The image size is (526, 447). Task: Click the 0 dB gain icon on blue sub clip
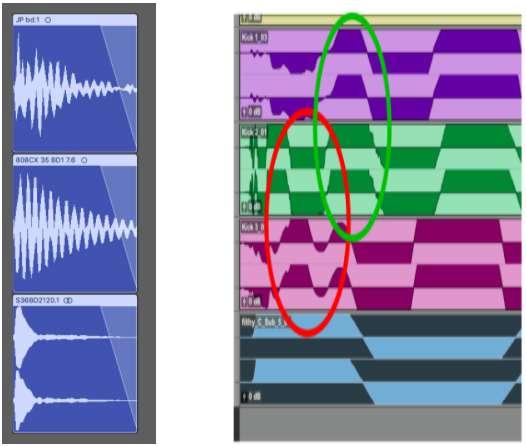(251, 396)
